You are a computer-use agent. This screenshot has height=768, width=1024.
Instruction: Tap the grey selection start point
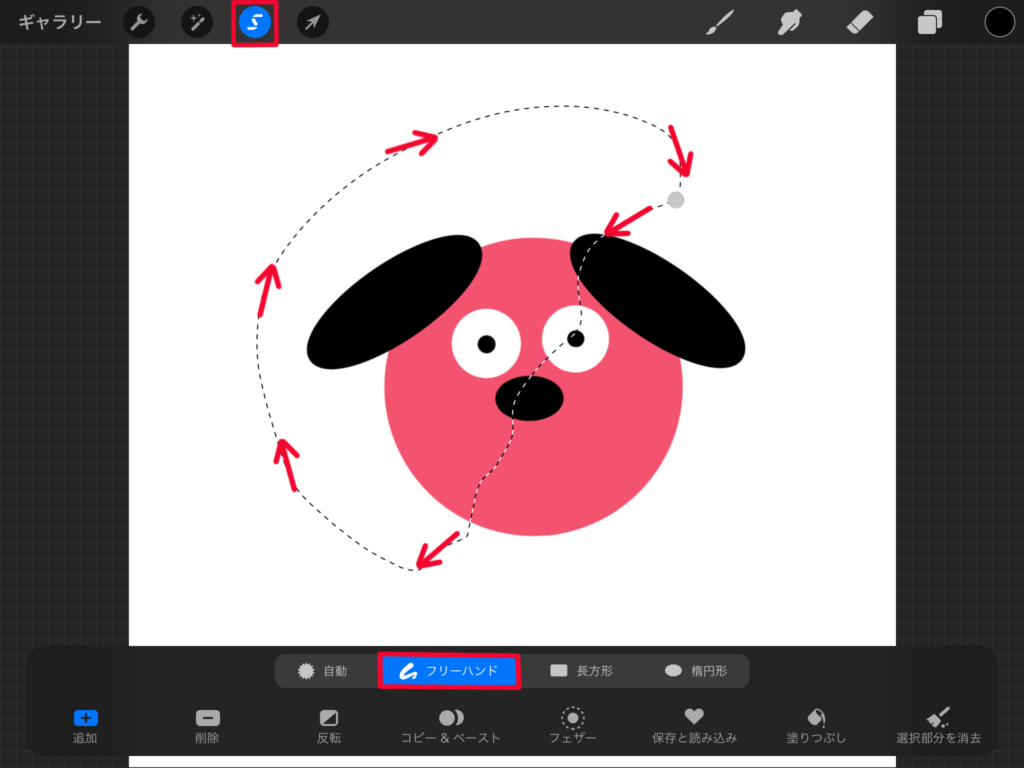click(x=676, y=200)
